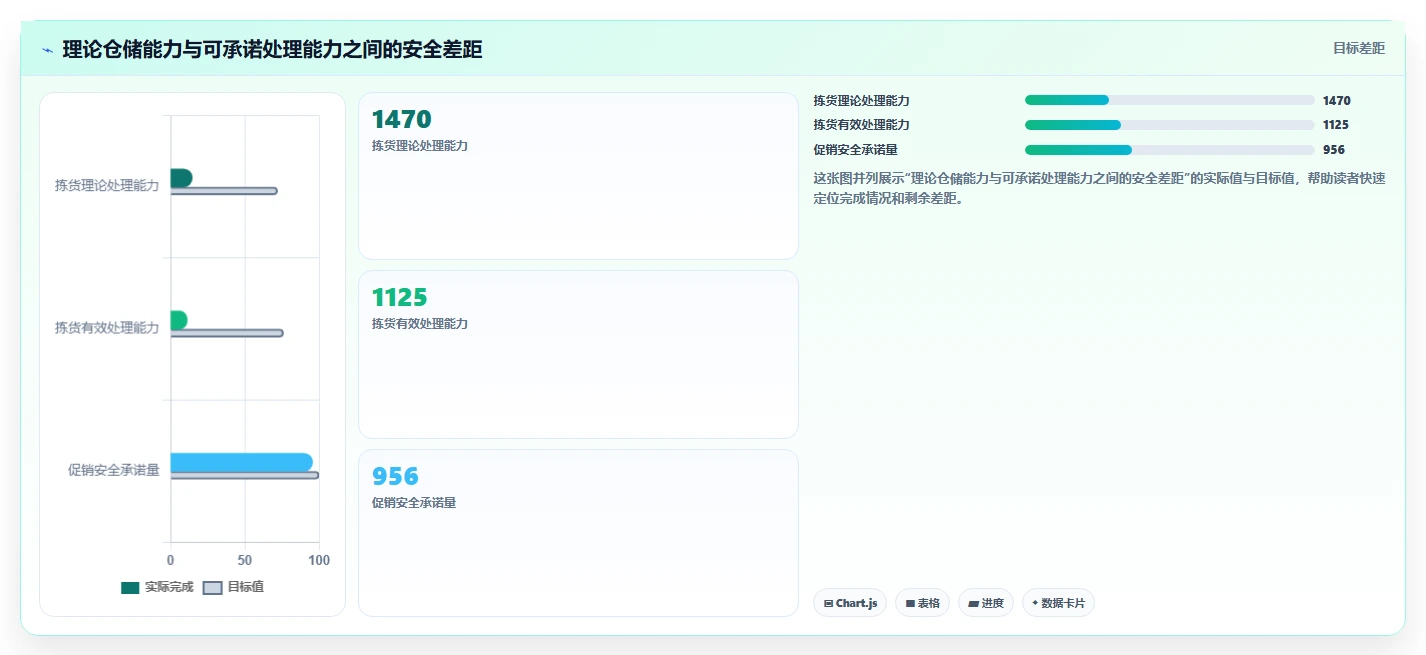Select the 进度 tag chip
Image resolution: width=1426 pixels, height=655 pixels.
pyautogui.click(x=985, y=603)
